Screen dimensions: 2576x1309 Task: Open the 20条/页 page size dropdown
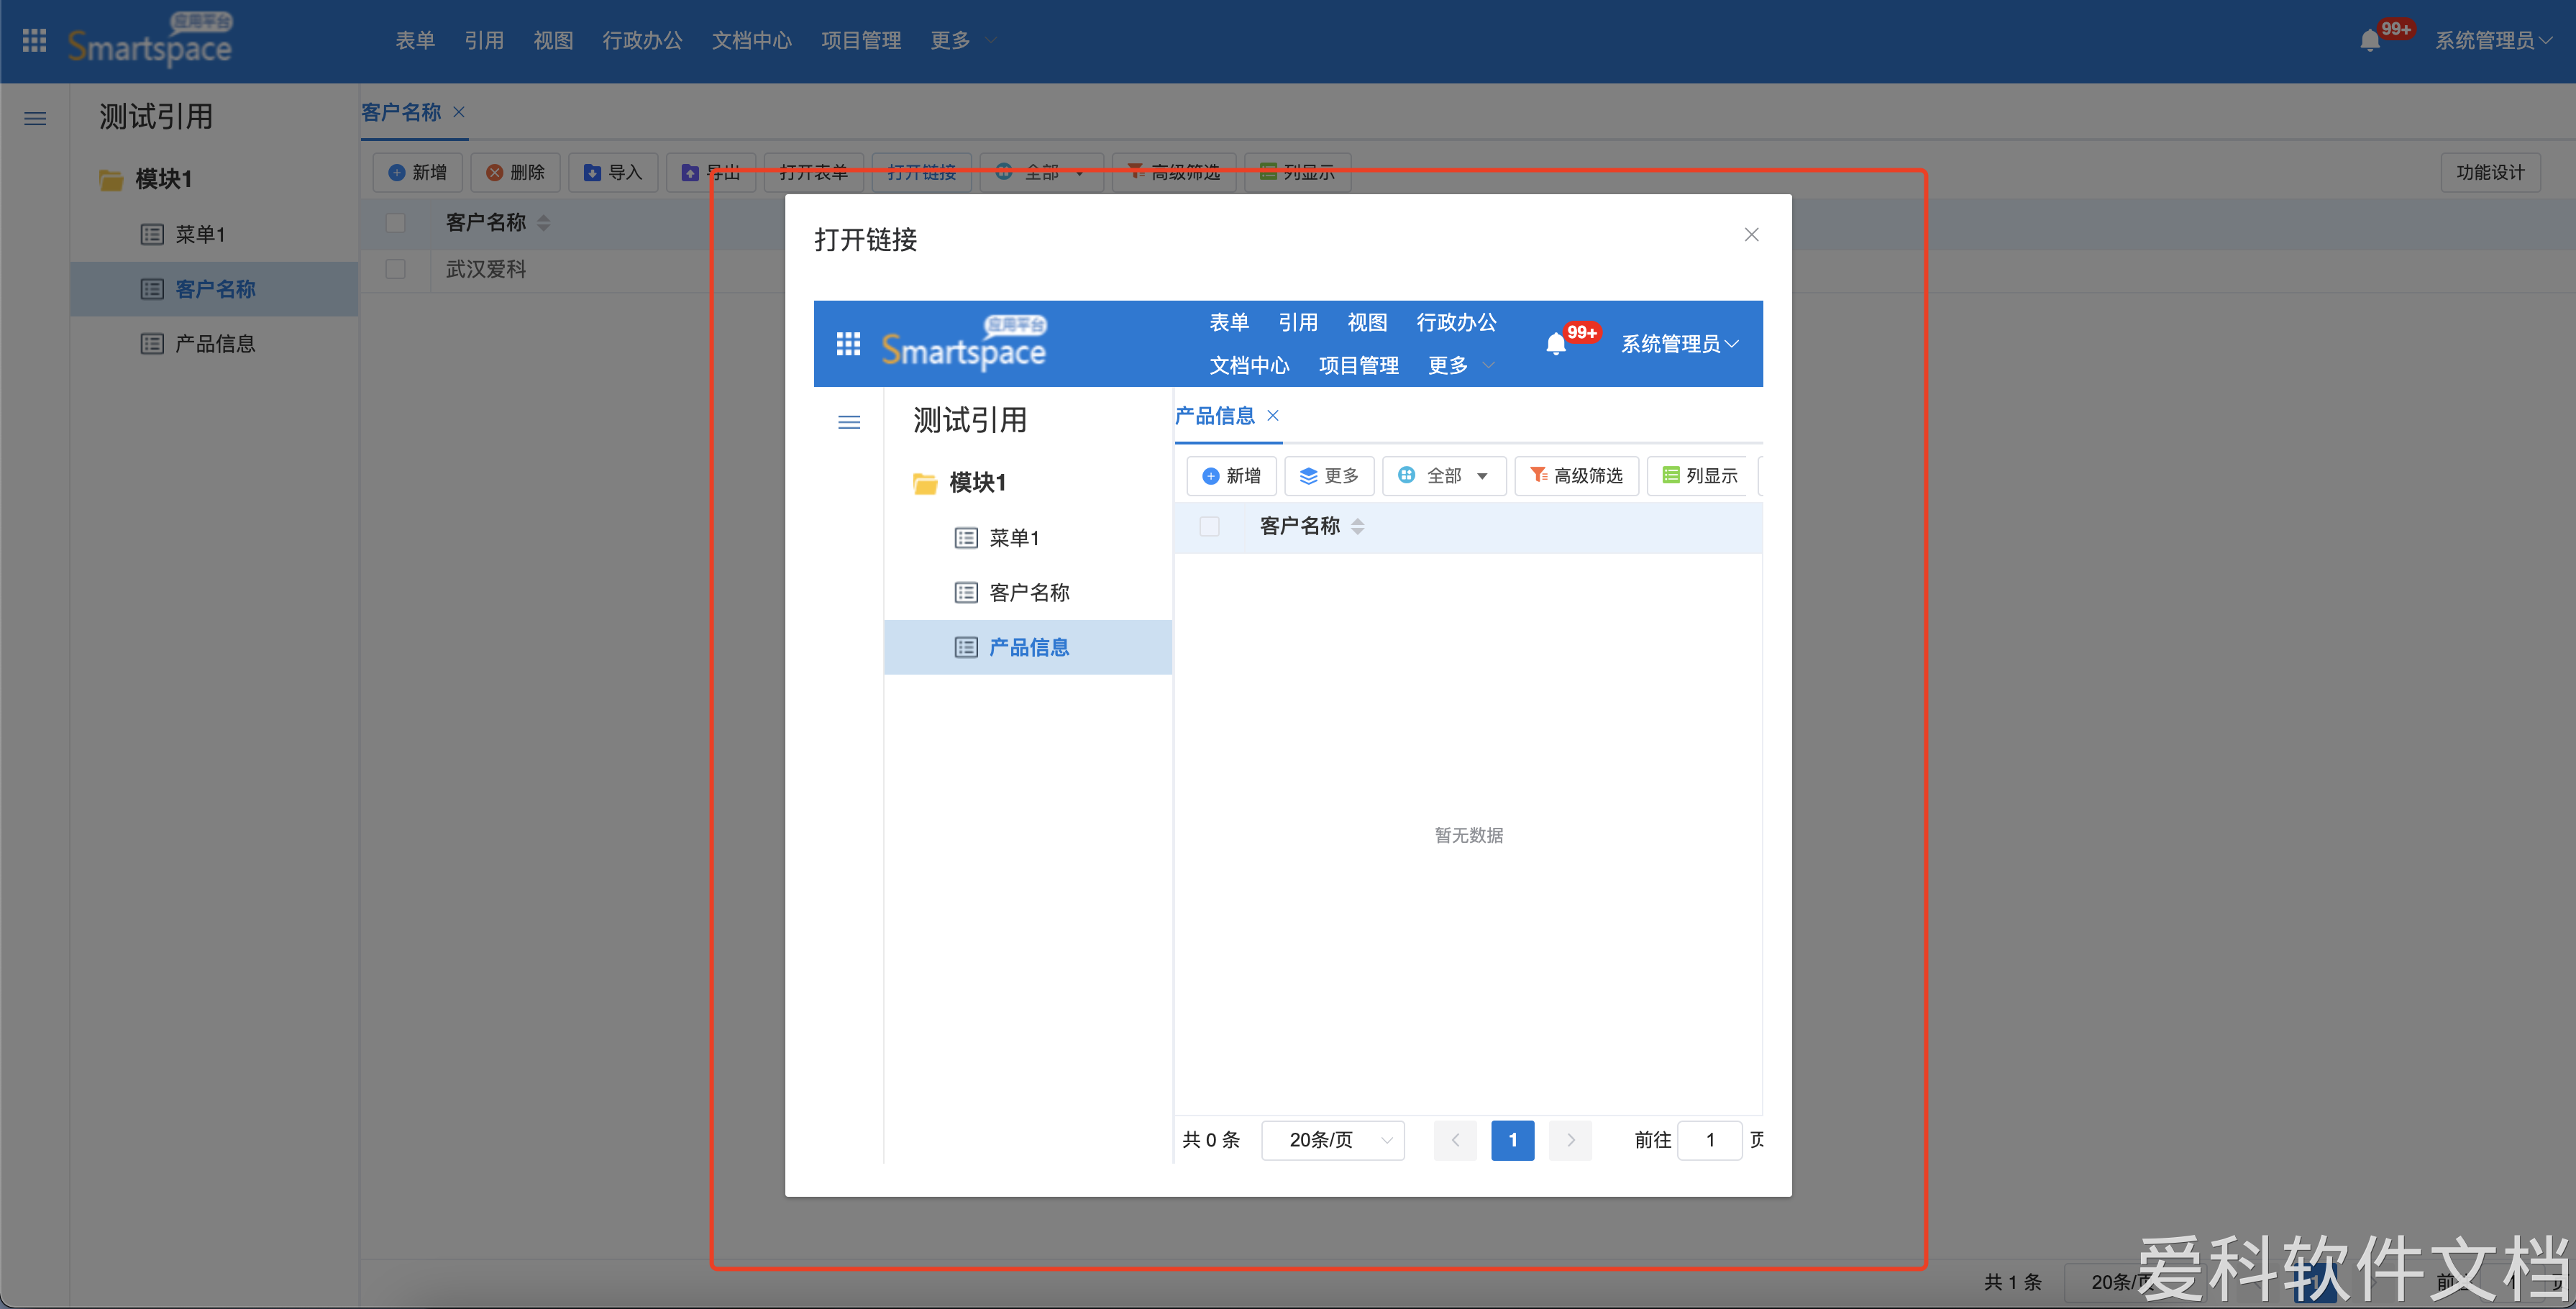1333,1140
